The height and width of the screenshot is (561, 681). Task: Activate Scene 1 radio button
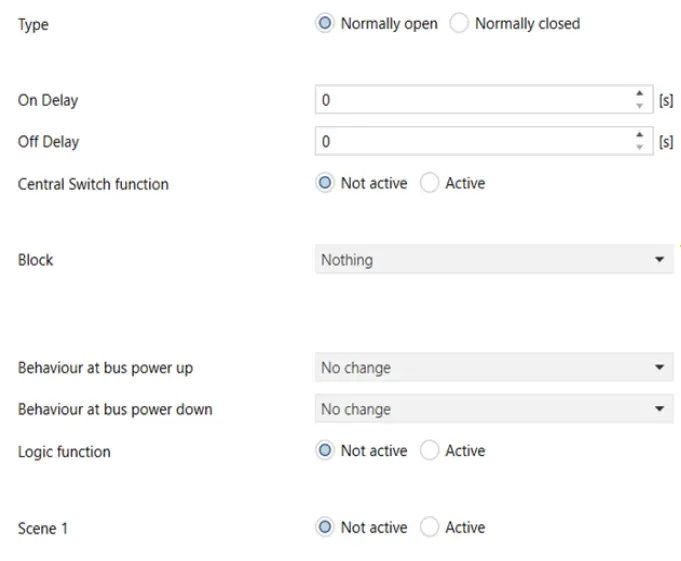(430, 527)
